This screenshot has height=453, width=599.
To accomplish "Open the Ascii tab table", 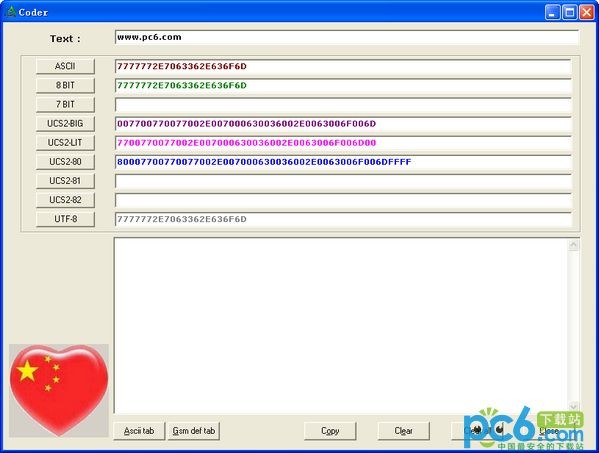I will (x=139, y=431).
